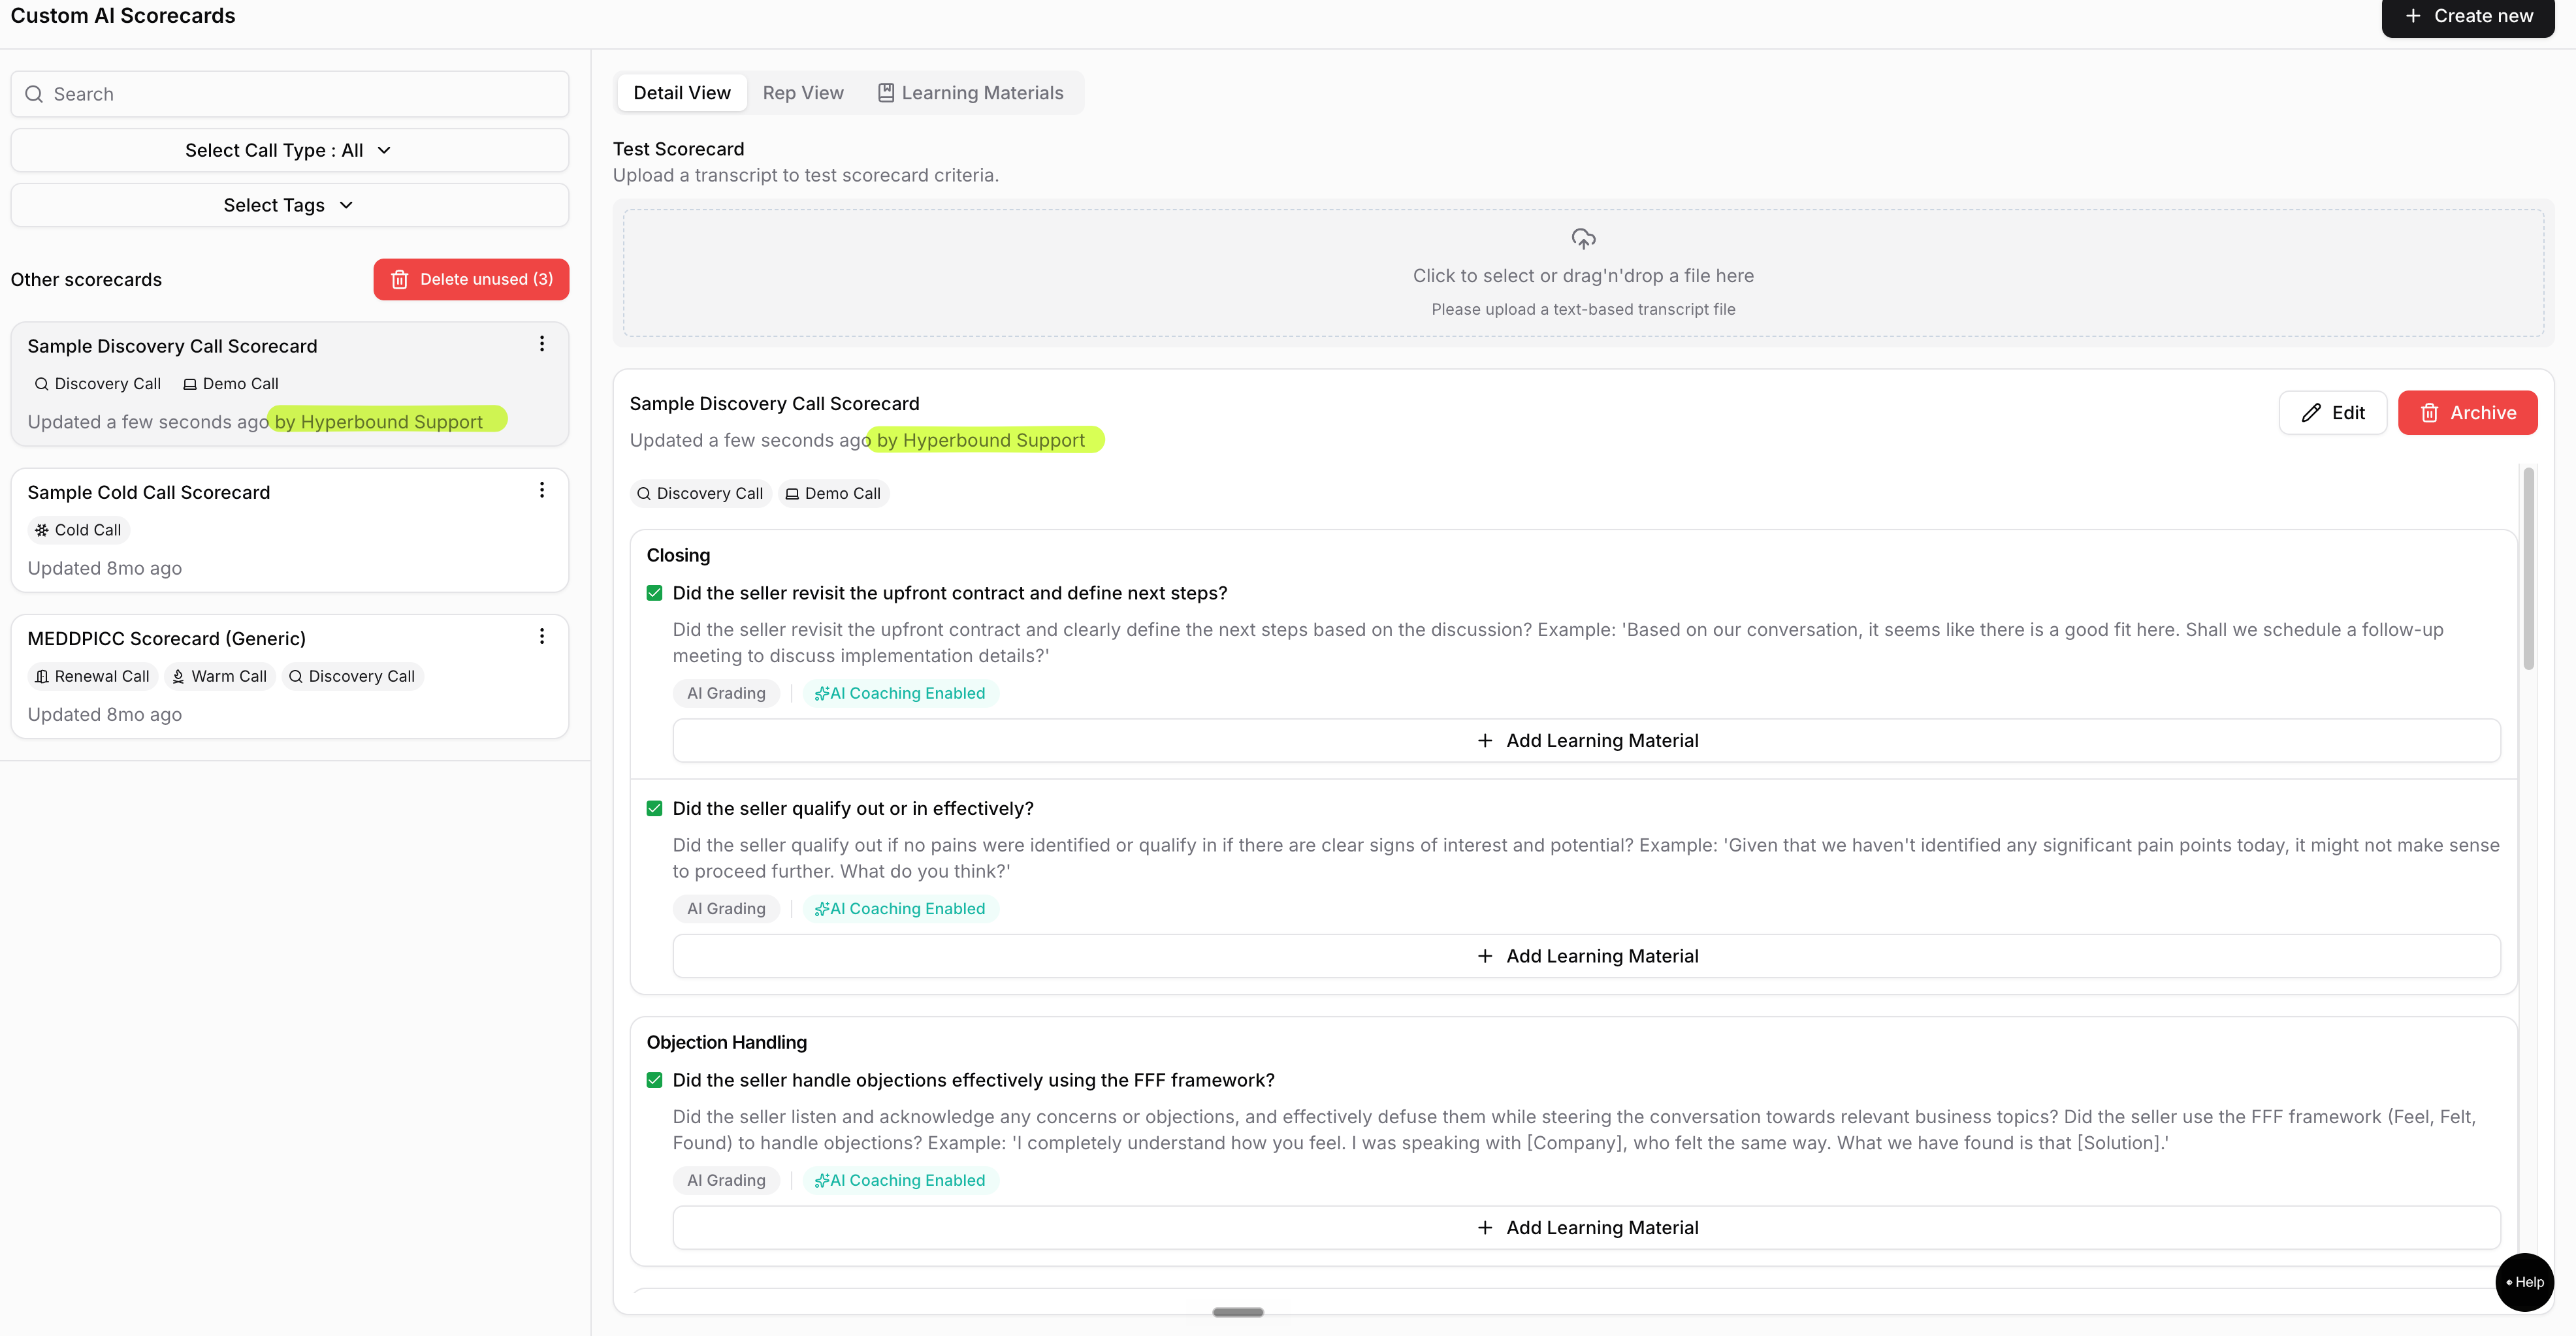Open the Help chat bubble
The width and height of the screenshot is (2576, 1336).
(x=2524, y=1282)
